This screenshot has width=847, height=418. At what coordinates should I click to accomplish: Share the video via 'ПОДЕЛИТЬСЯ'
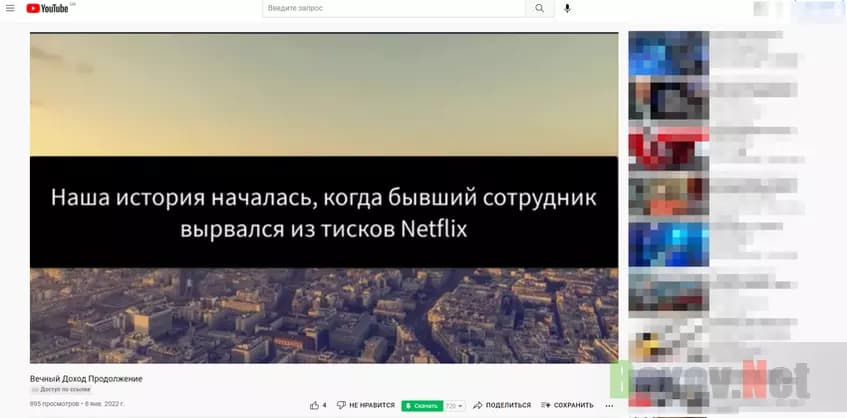tap(502, 405)
